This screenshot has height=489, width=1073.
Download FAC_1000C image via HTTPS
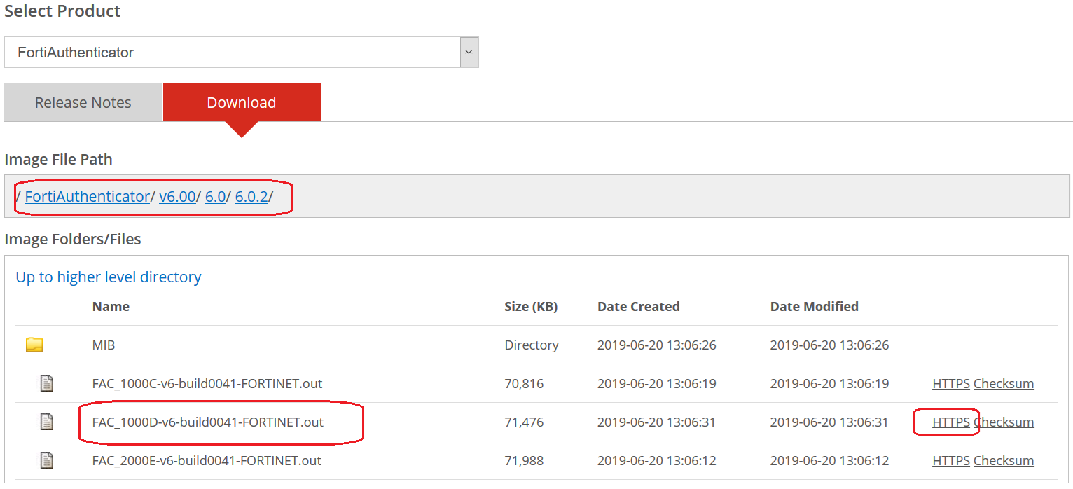(950, 383)
